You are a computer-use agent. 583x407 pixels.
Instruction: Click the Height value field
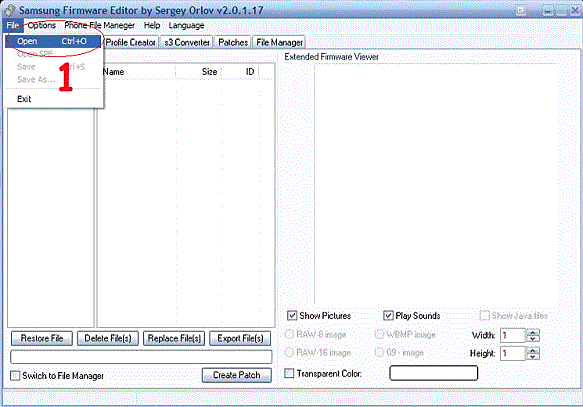pyautogui.click(x=513, y=353)
